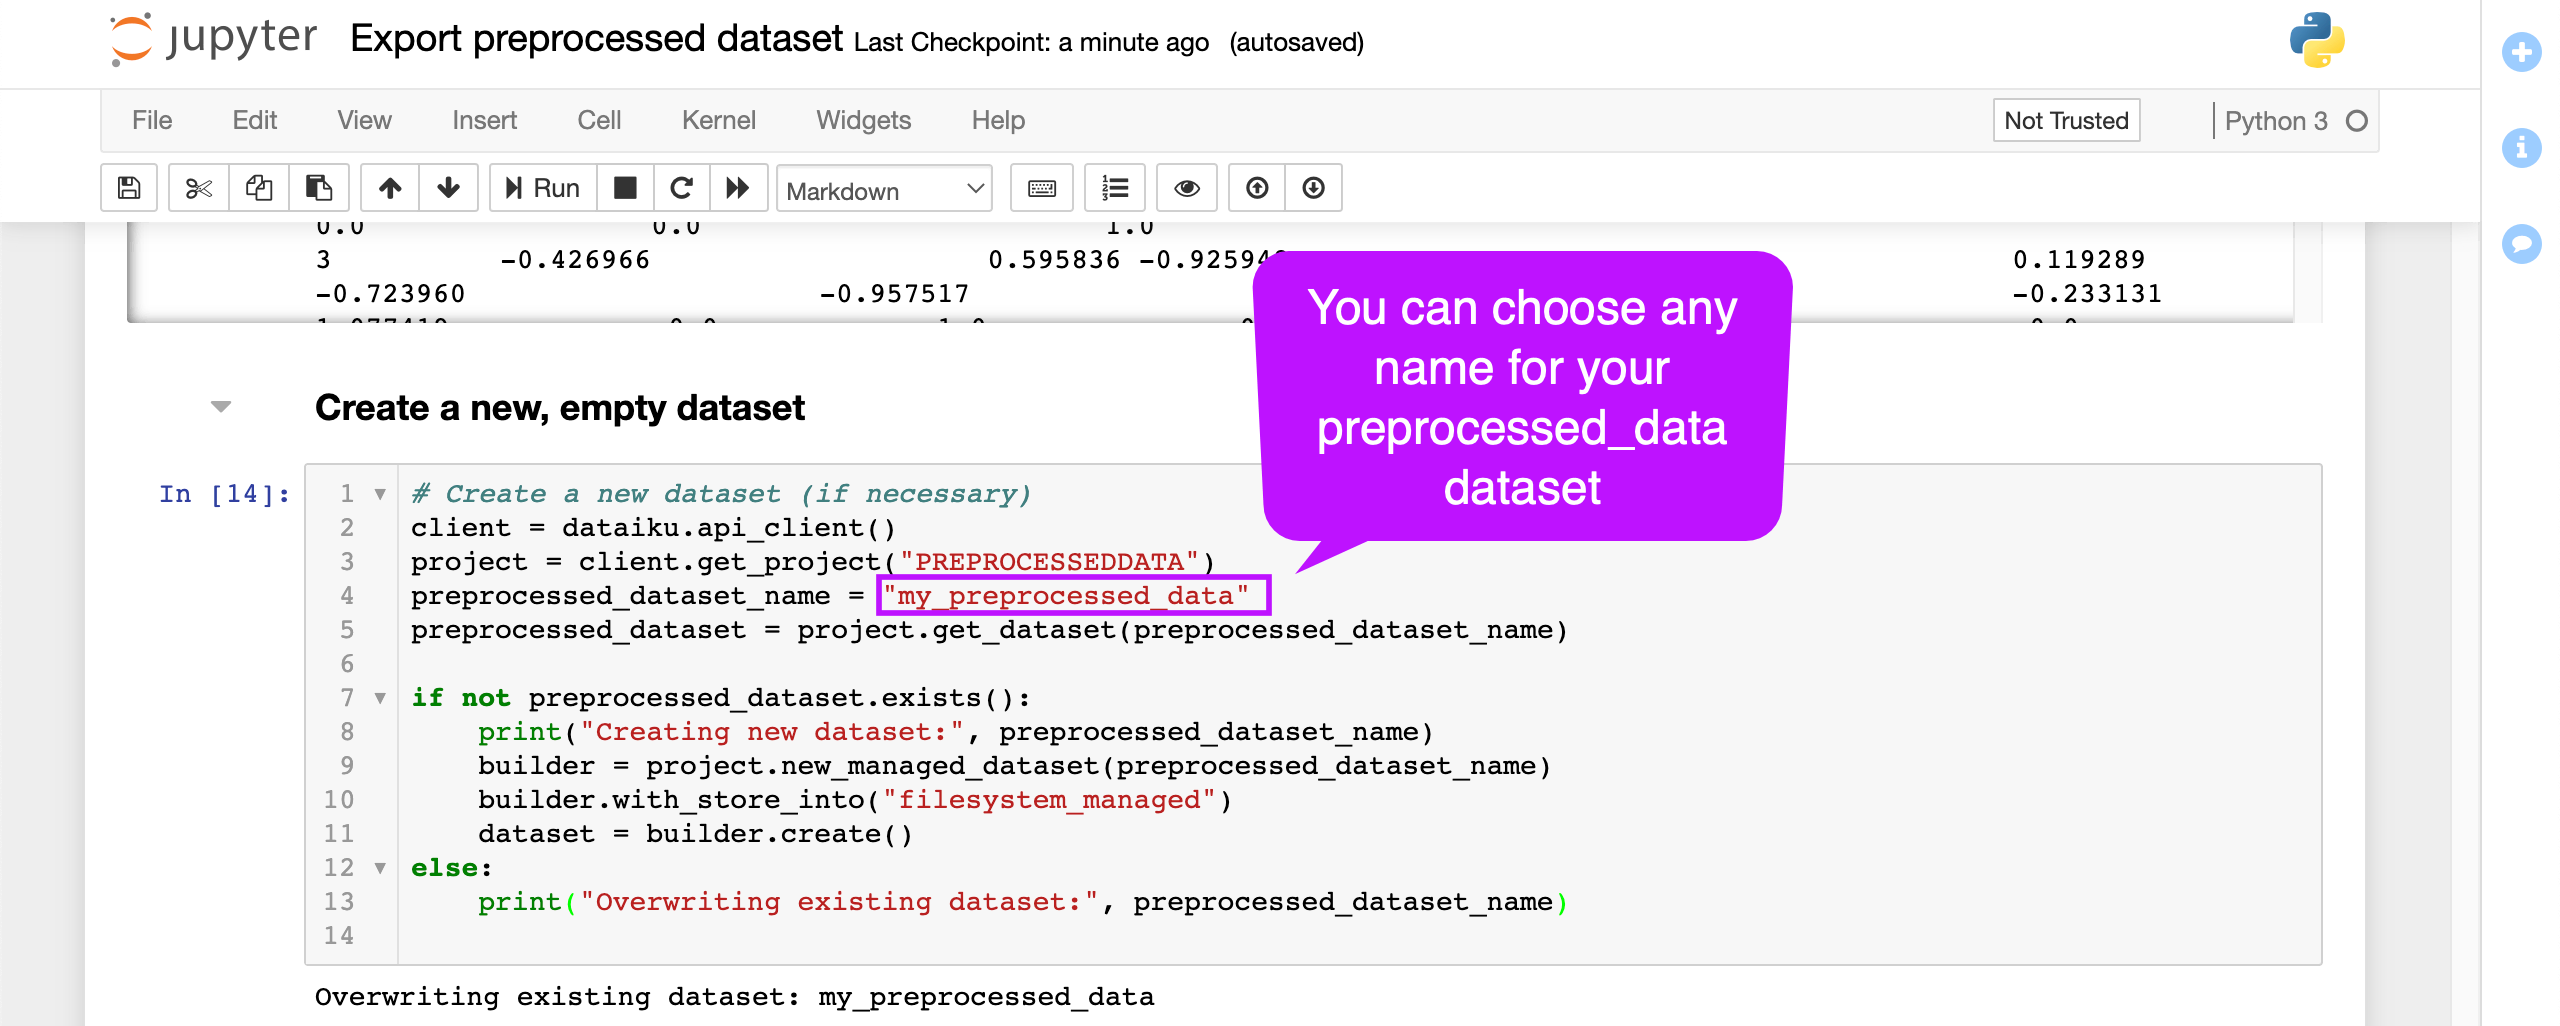Open the command palette keyboard icon

1040,188
